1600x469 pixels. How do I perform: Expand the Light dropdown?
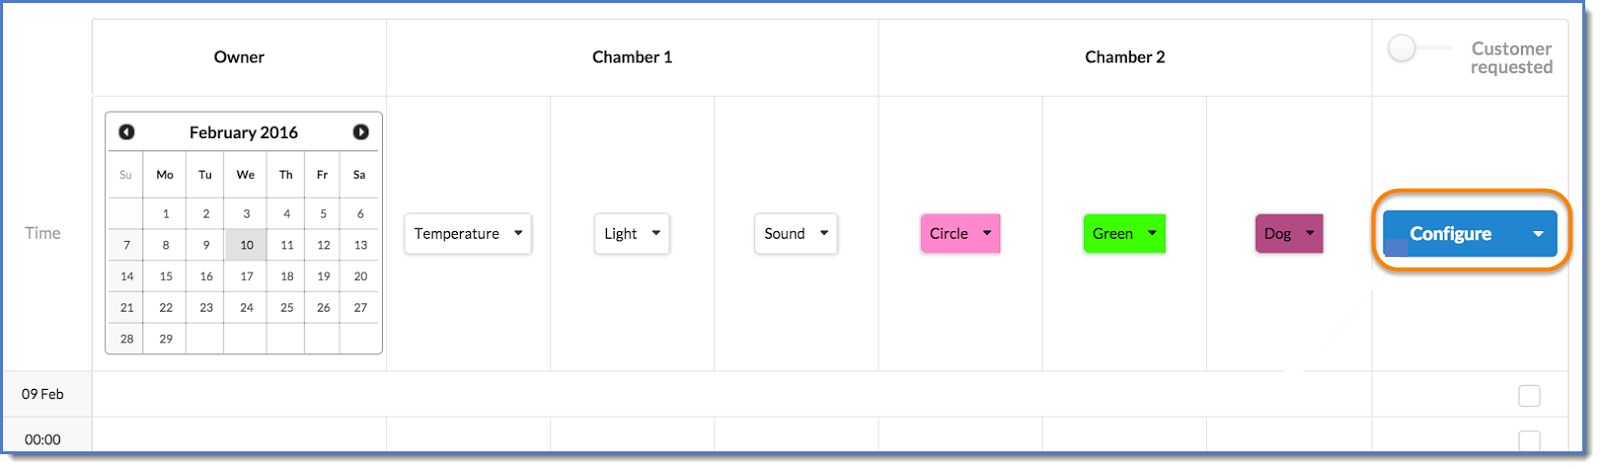[x=632, y=234]
